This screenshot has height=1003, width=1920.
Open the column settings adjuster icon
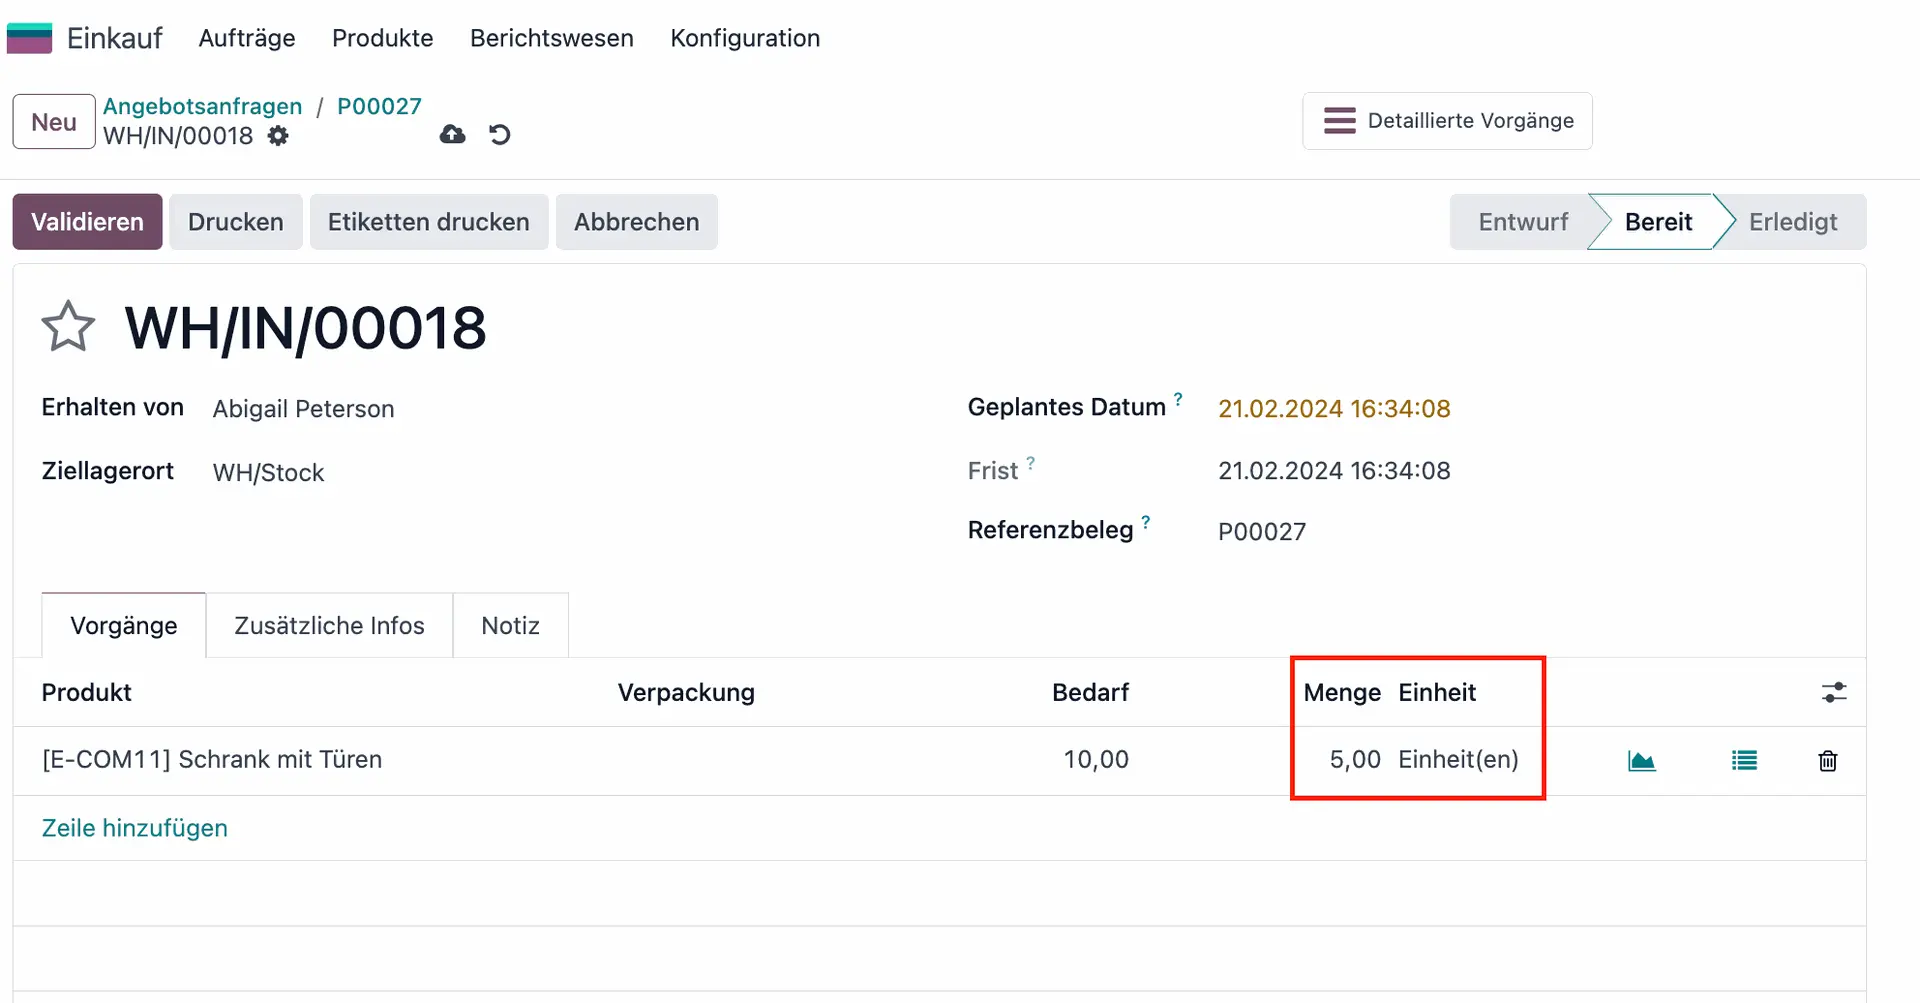[x=1833, y=692]
